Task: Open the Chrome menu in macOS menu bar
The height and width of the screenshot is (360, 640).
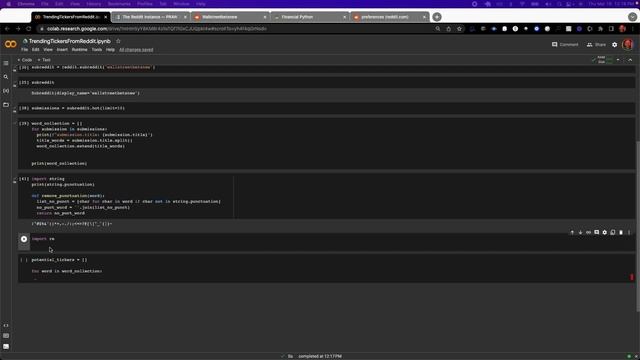Action: click(26, 4)
